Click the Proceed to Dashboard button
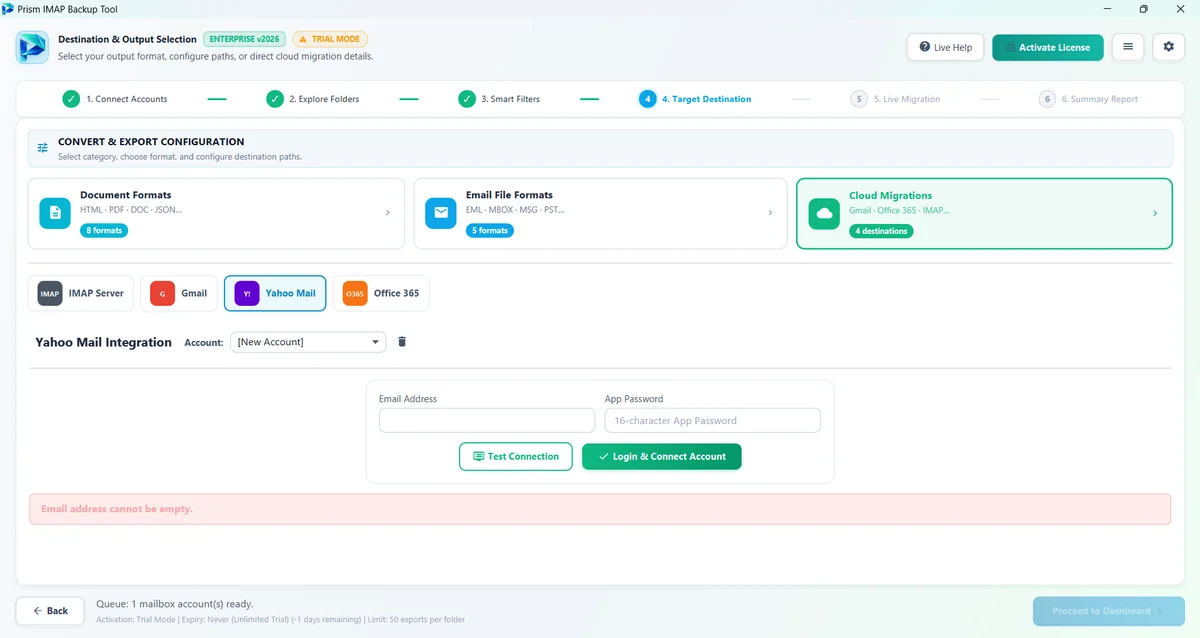Screen dimensions: 1200x638 point(1109,611)
